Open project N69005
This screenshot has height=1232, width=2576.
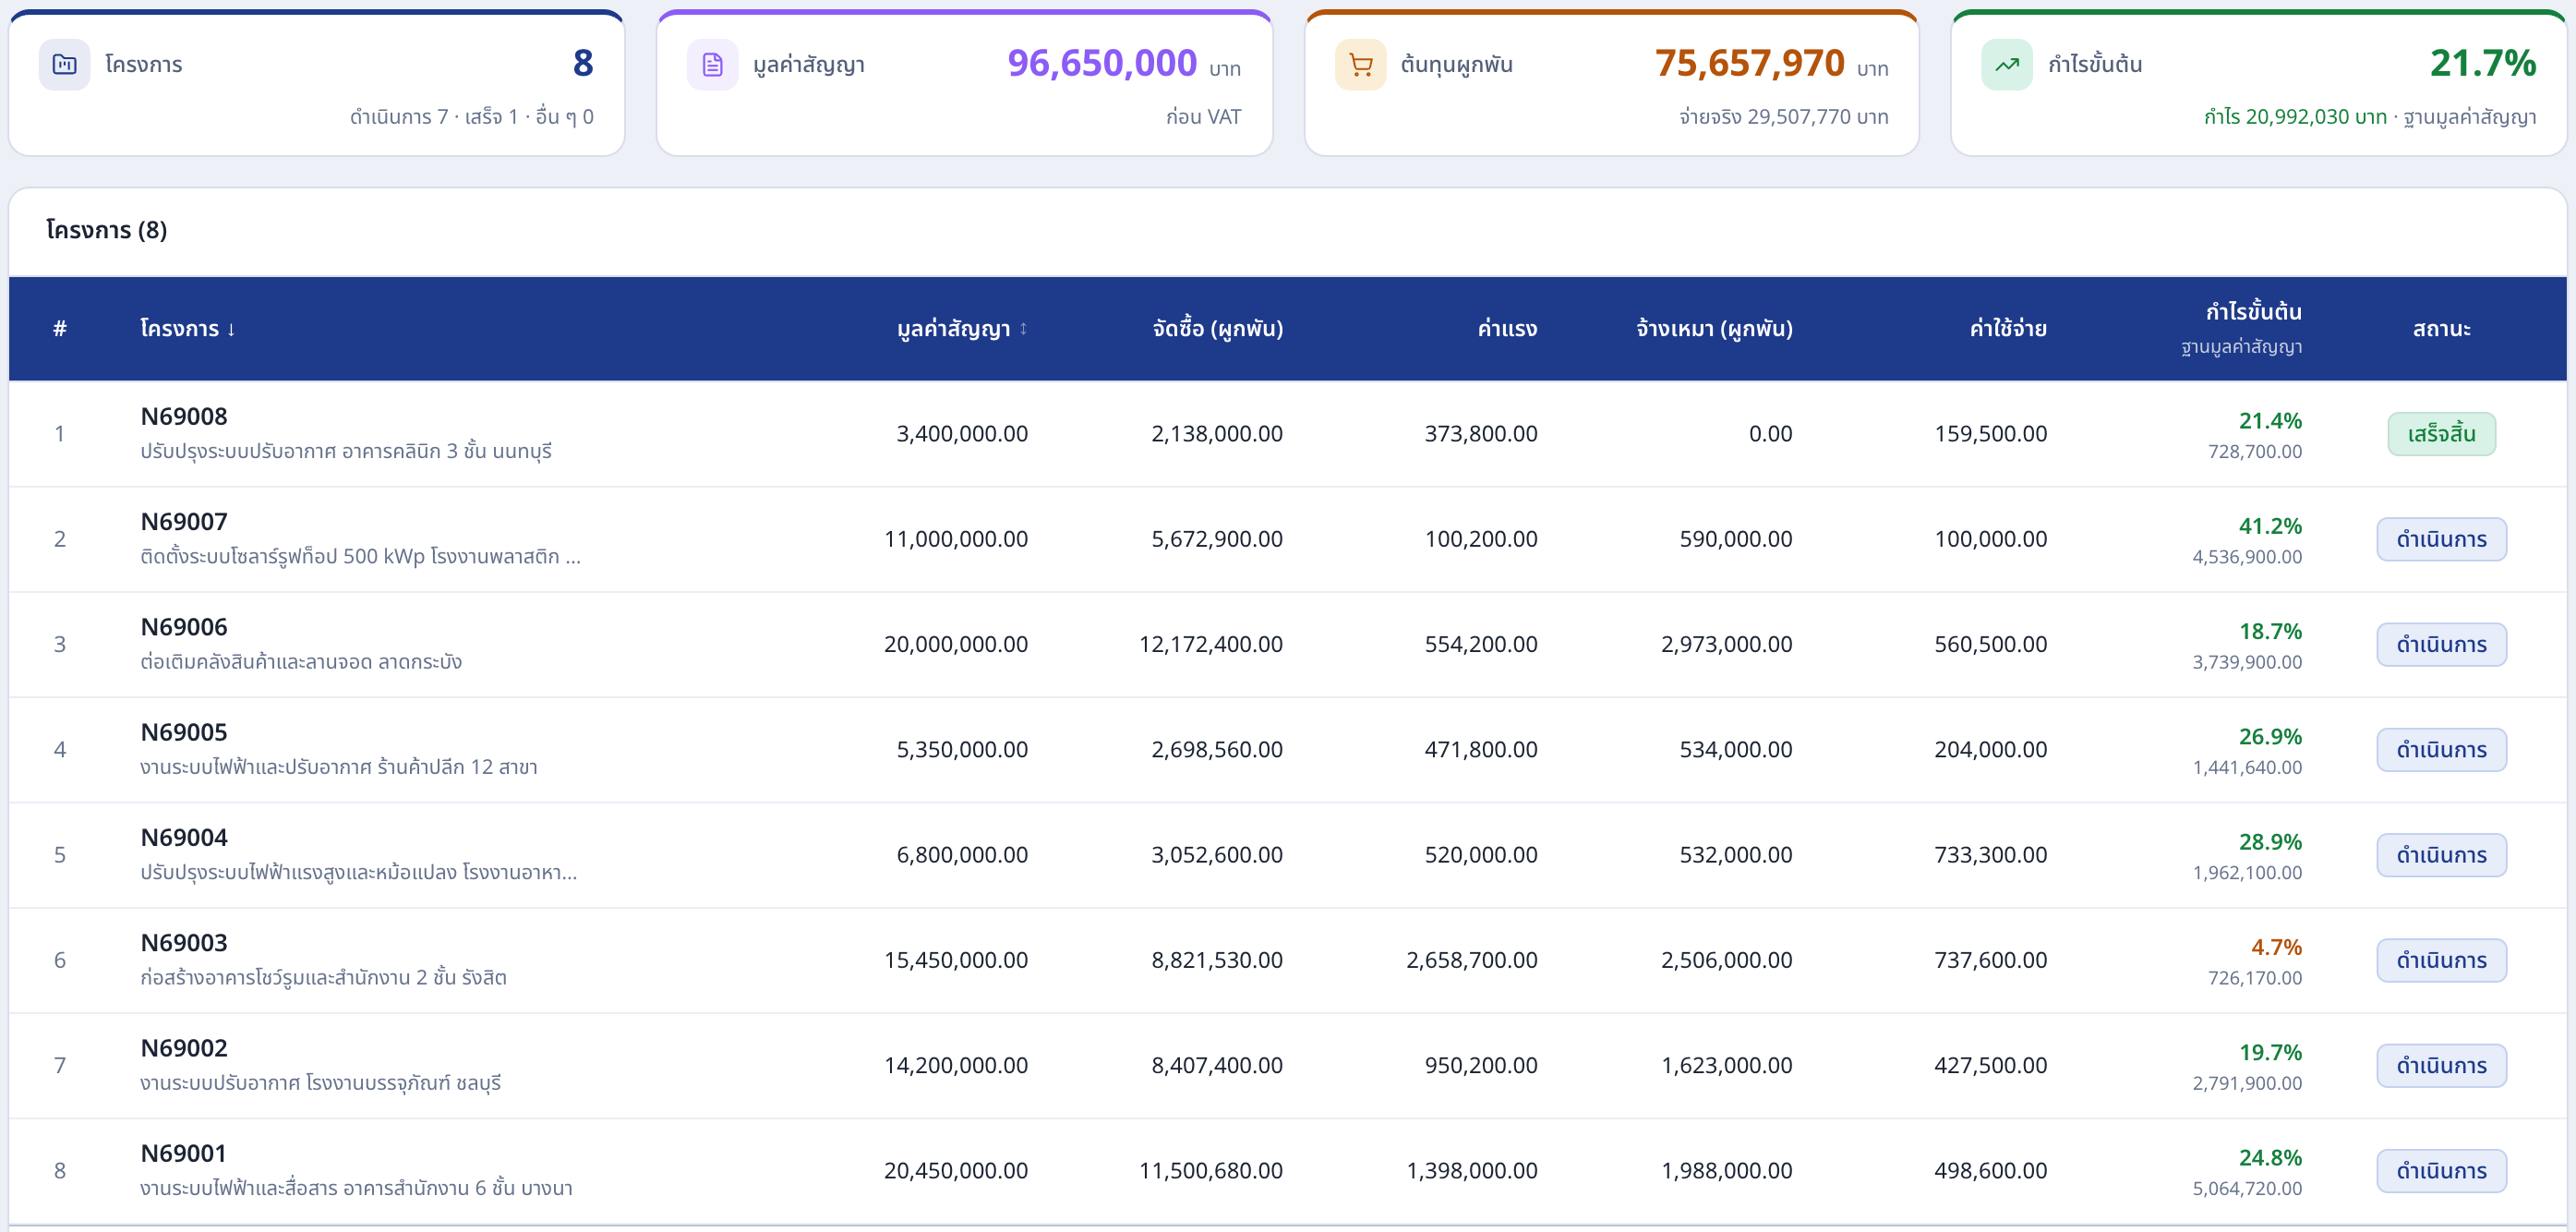pyautogui.click(x=184, y=732)
